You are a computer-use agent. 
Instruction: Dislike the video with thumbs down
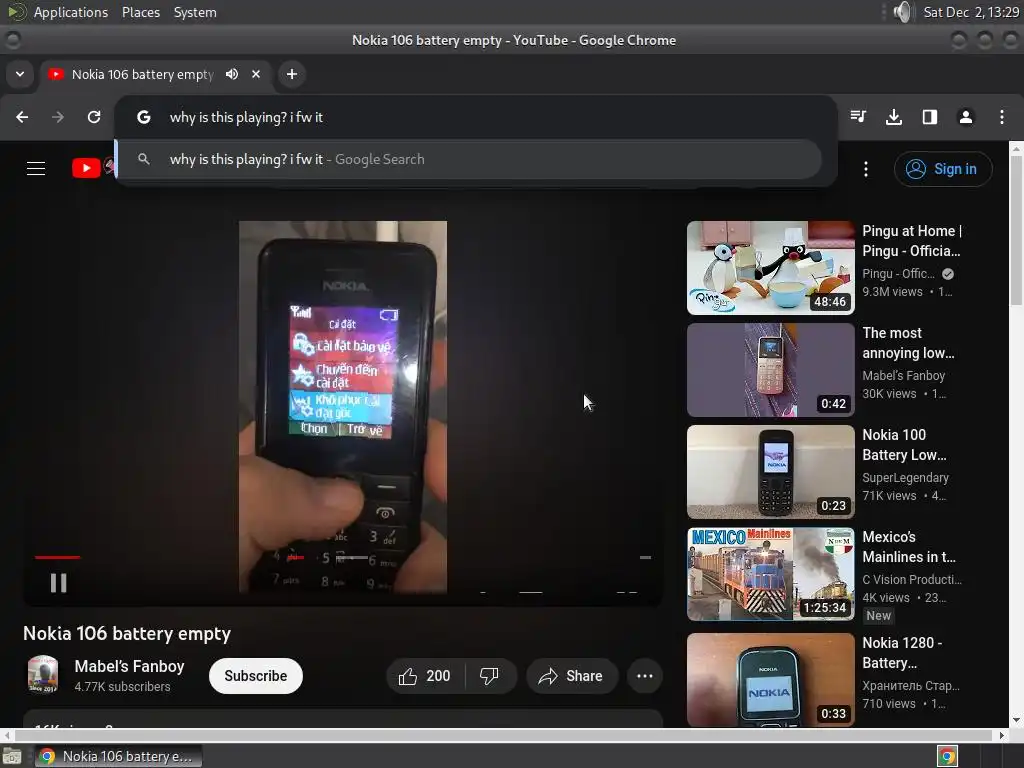click(489, 676)
